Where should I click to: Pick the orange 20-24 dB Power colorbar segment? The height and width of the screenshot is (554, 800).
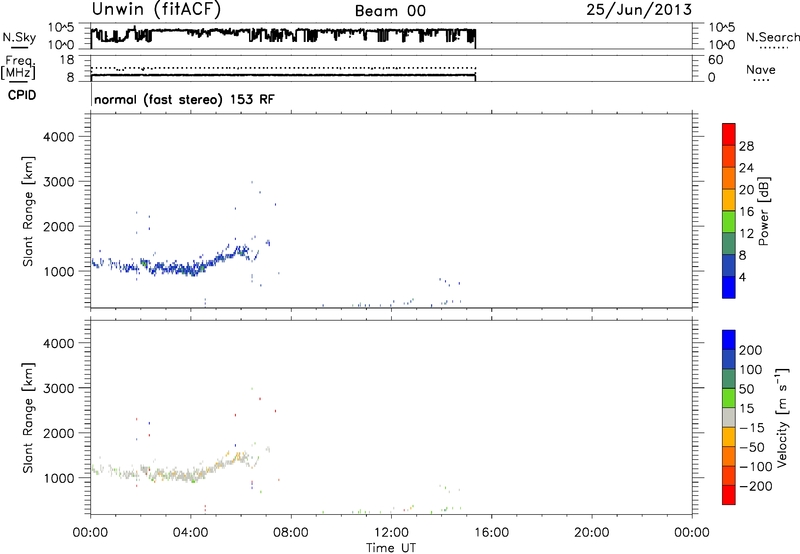[729, 178]
